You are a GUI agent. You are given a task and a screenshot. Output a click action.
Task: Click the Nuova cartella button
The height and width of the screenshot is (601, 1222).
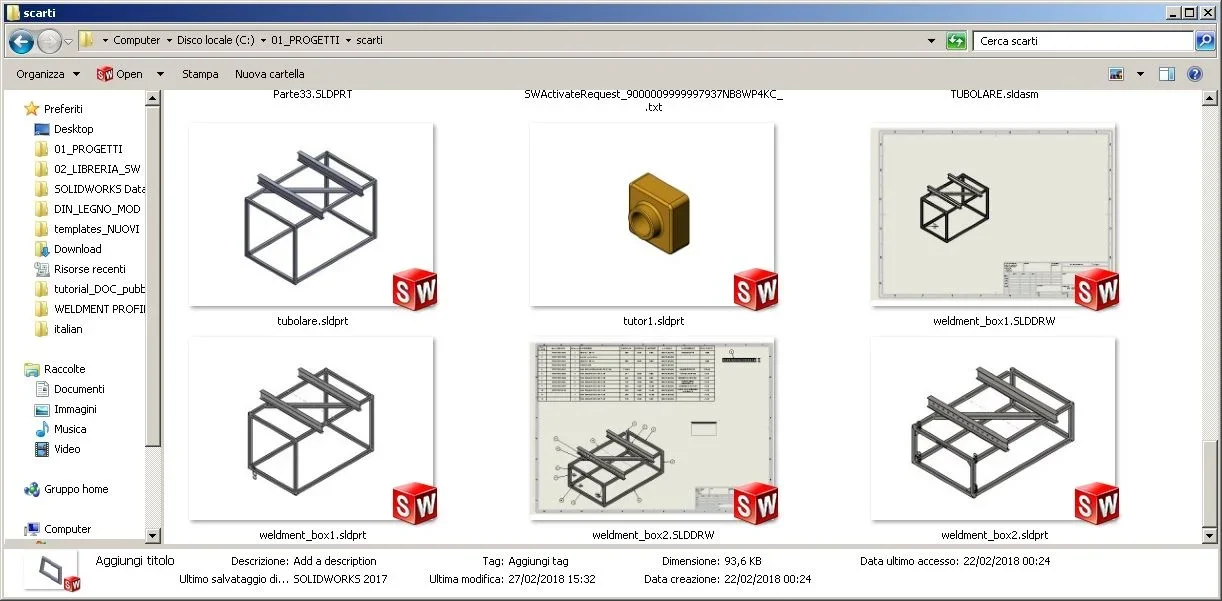coord(270,74)
